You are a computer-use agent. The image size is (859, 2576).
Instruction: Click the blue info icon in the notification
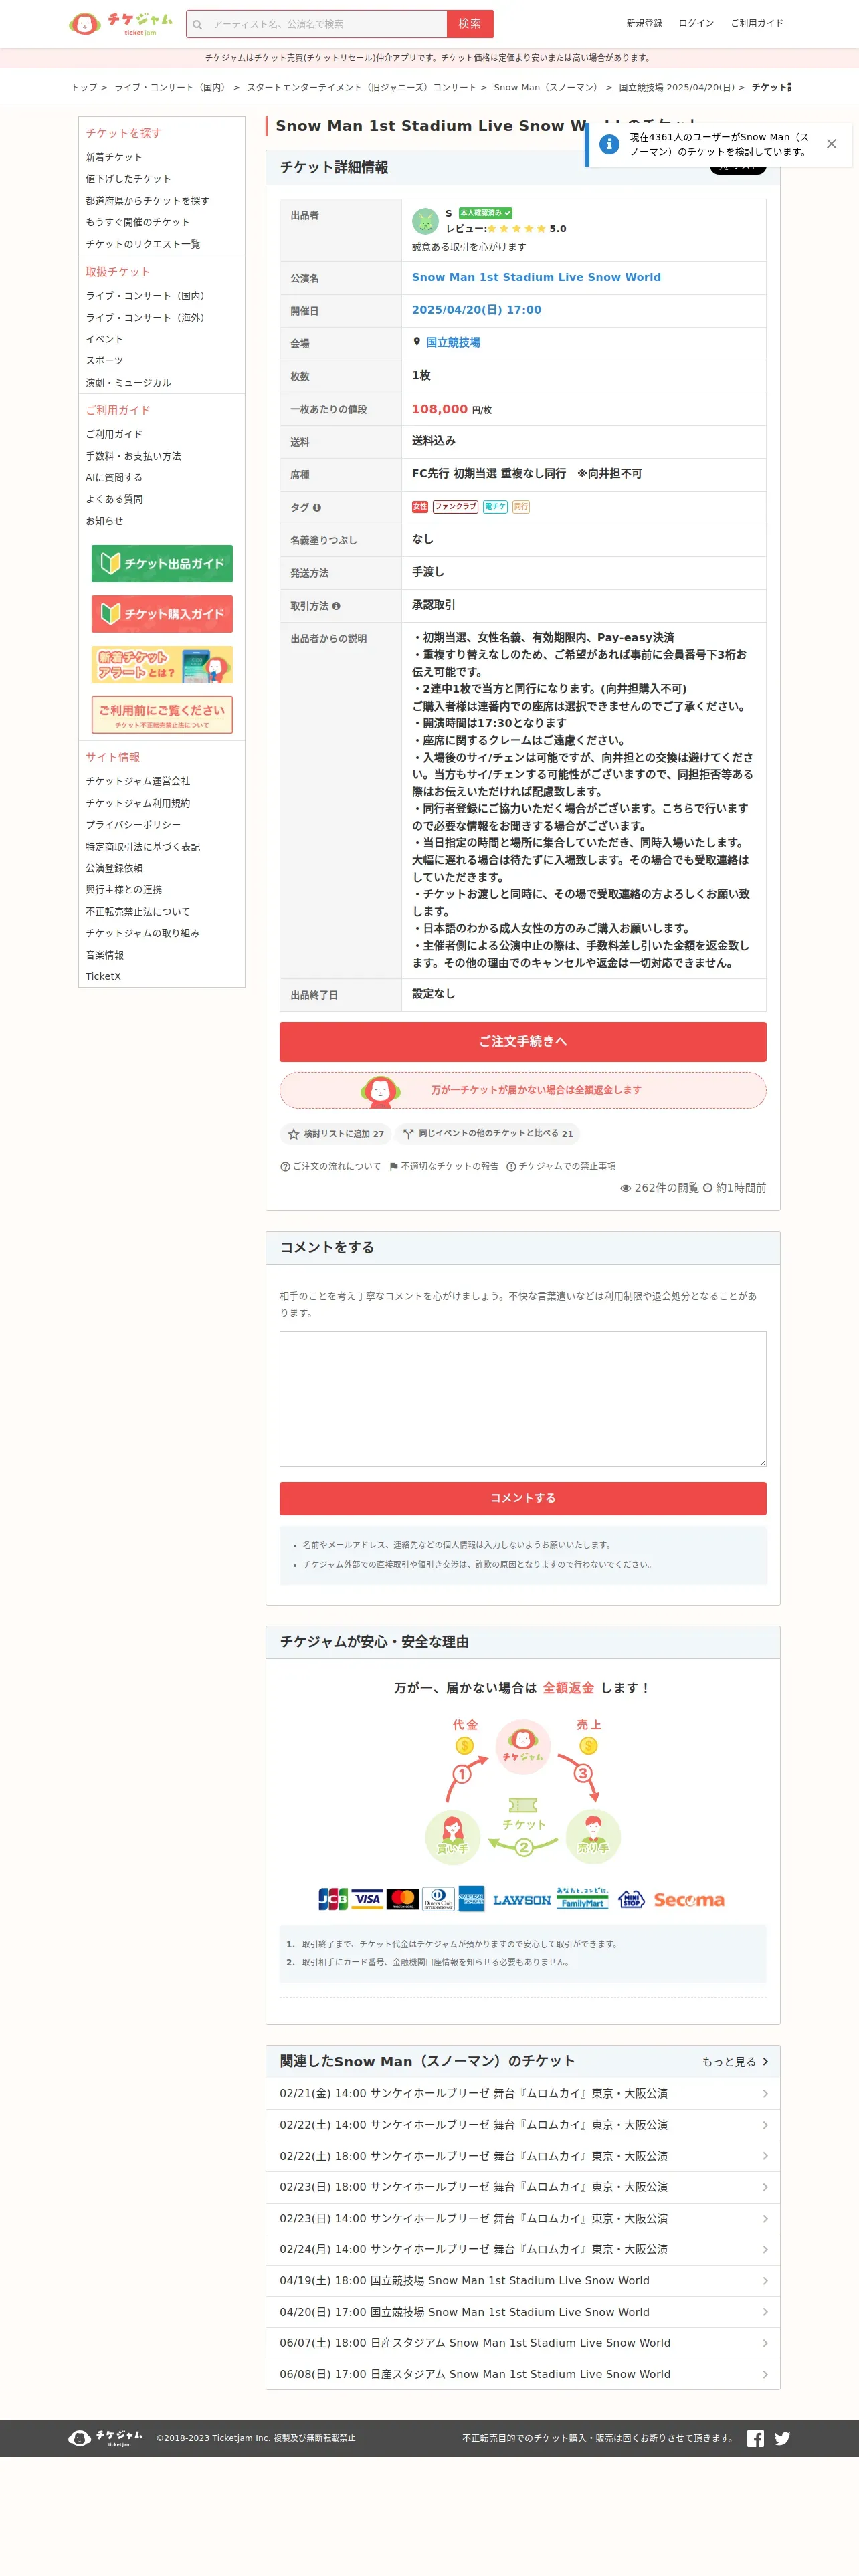point(608,144)
